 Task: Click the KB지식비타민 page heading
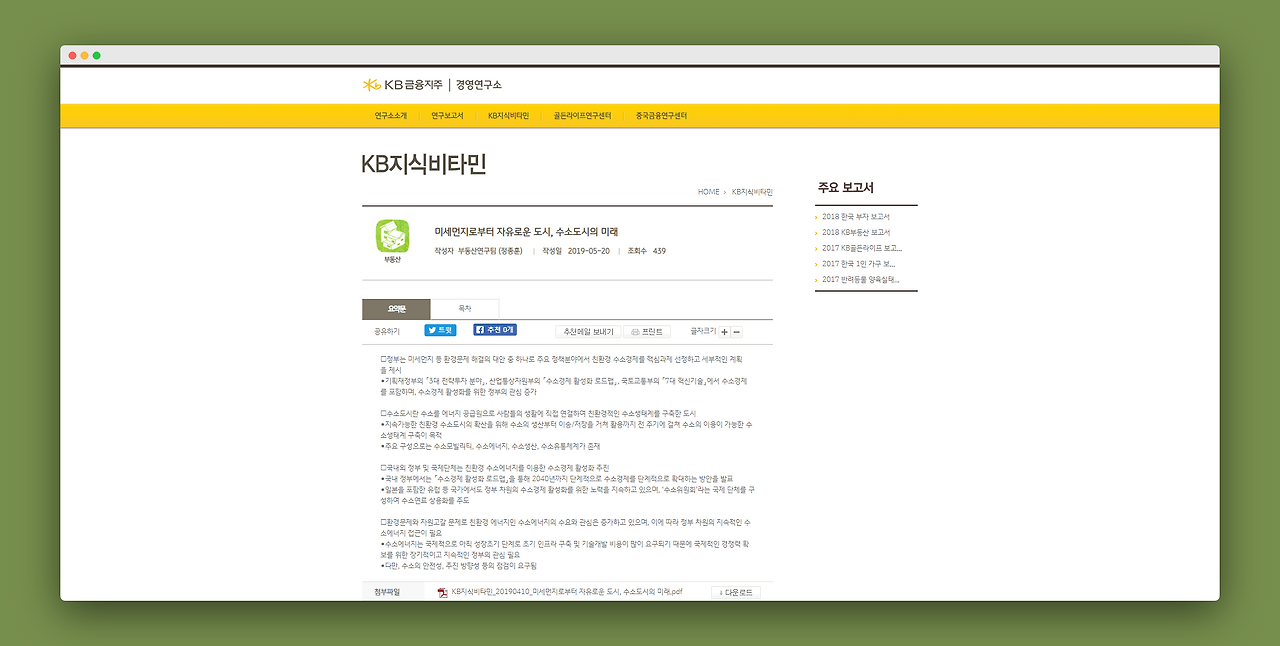(x=423, y=164)
